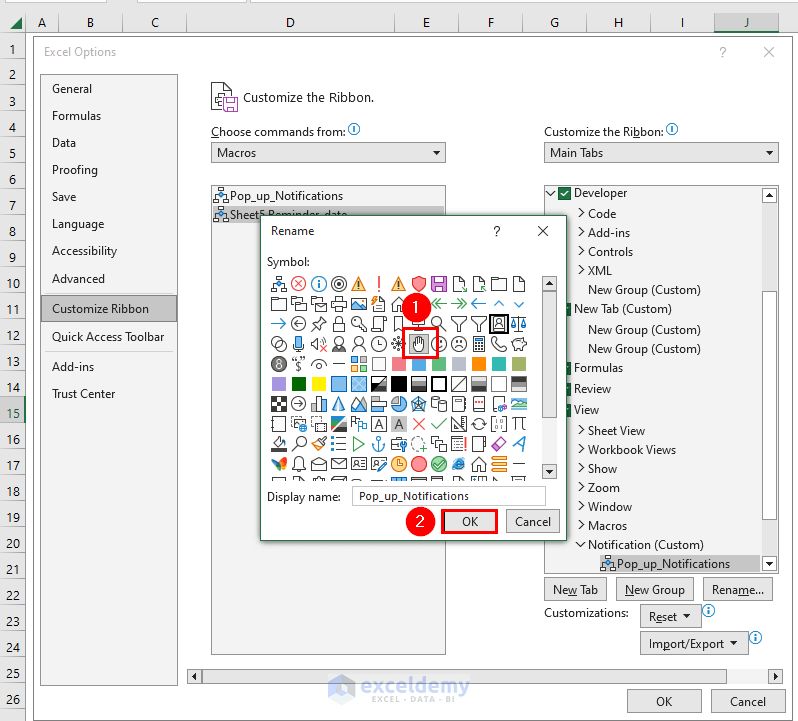Image resolution: width=798 pixels, height=721 pixels.
Task: Choose the pushpin symbol
Action: [319, 324]
